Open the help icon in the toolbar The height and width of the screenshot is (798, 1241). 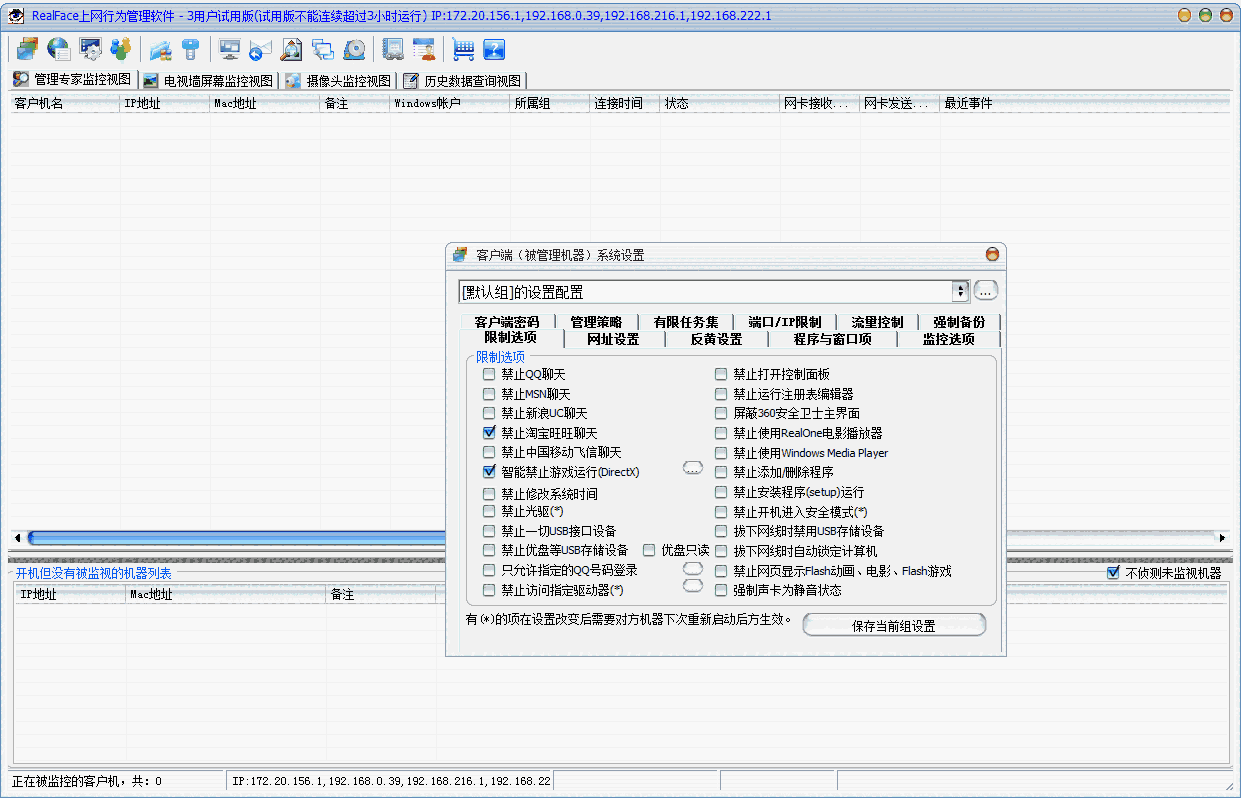pos(494,48)
